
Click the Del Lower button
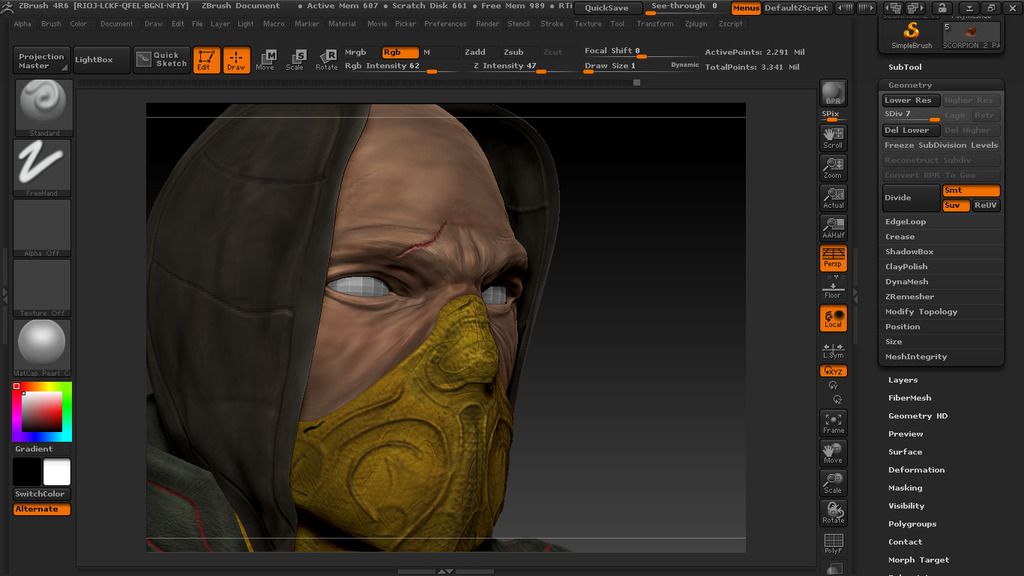tap(911, 130)
